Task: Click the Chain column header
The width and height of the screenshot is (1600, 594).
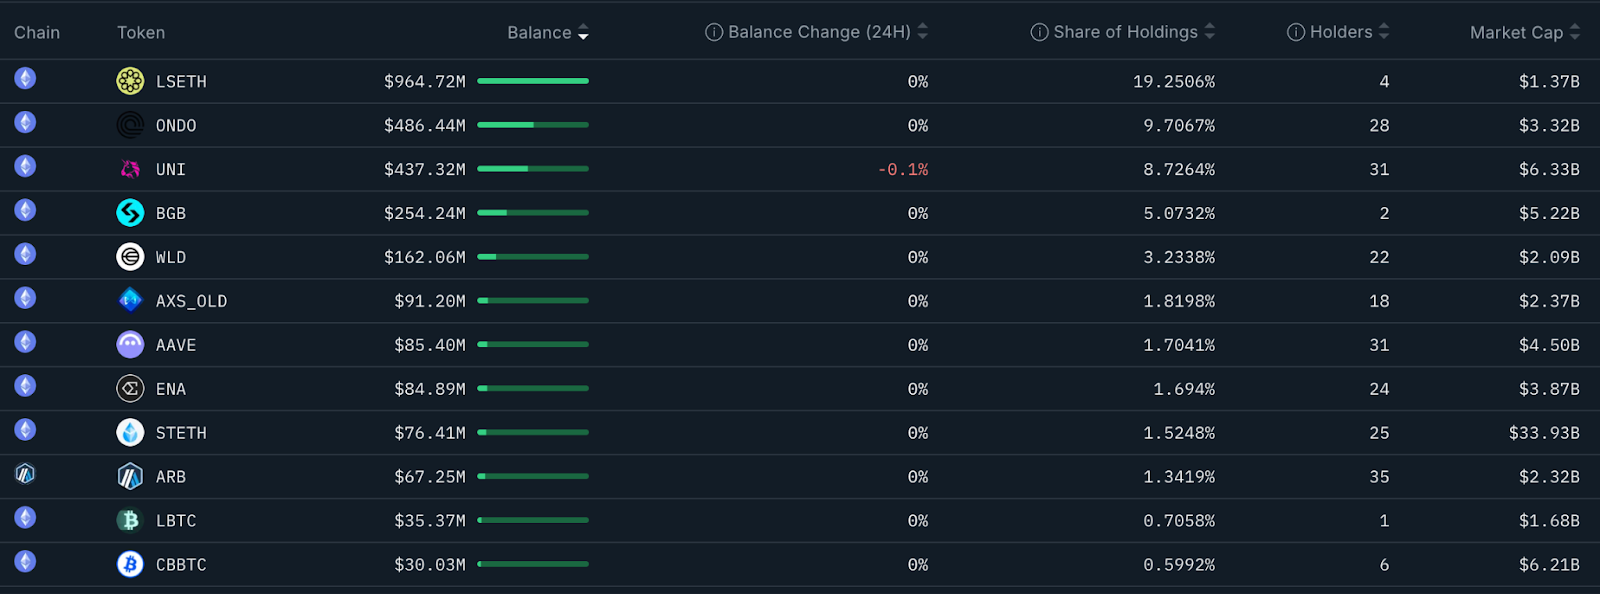Action: coord(37,33)
